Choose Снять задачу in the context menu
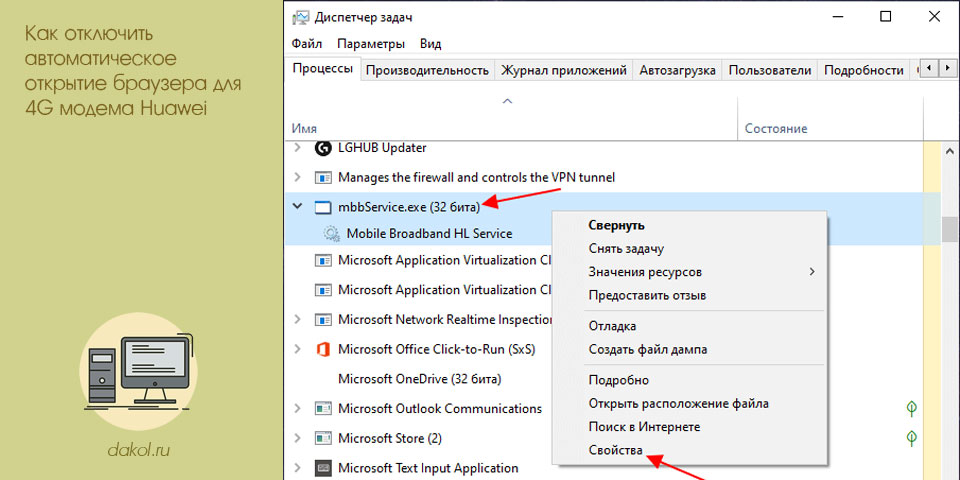The image size is (960, 480). tap(689, 249)
